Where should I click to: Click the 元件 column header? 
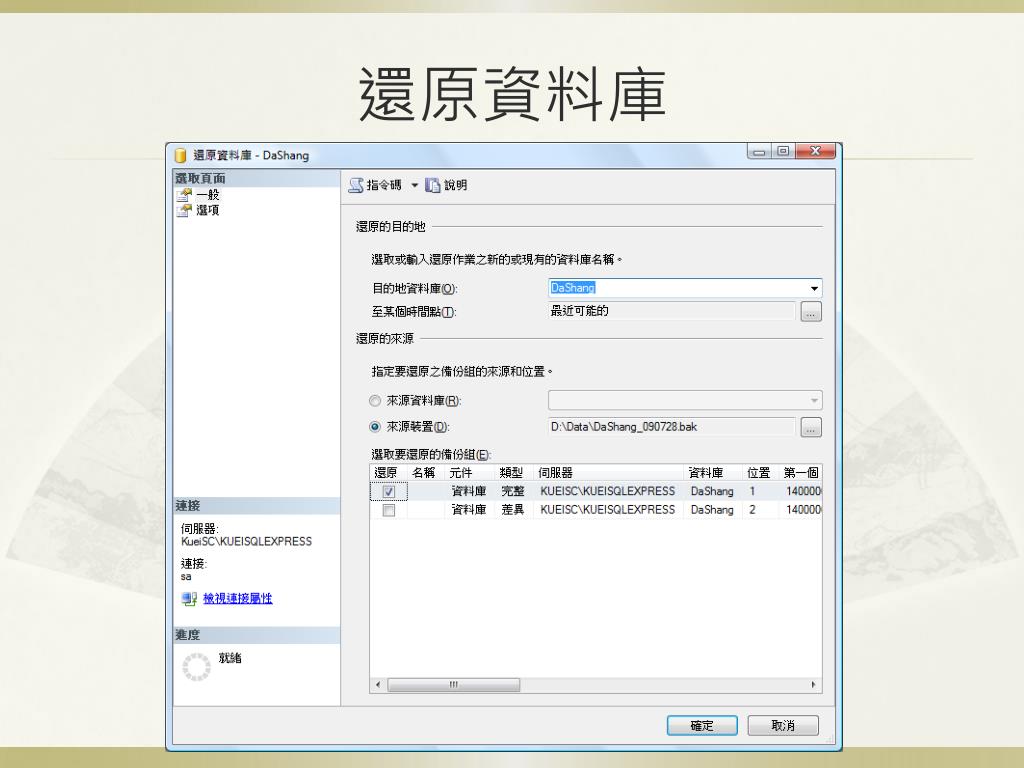469,473
